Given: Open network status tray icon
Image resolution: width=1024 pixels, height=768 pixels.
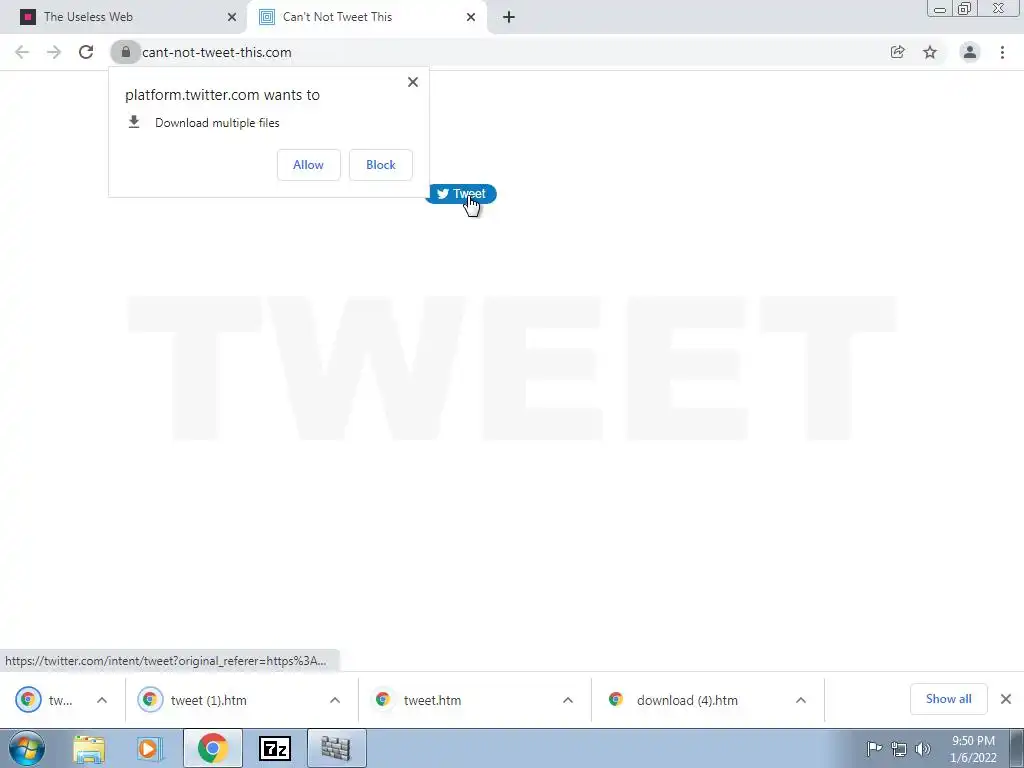Looking at the screenshot, I should pos(899,749).
